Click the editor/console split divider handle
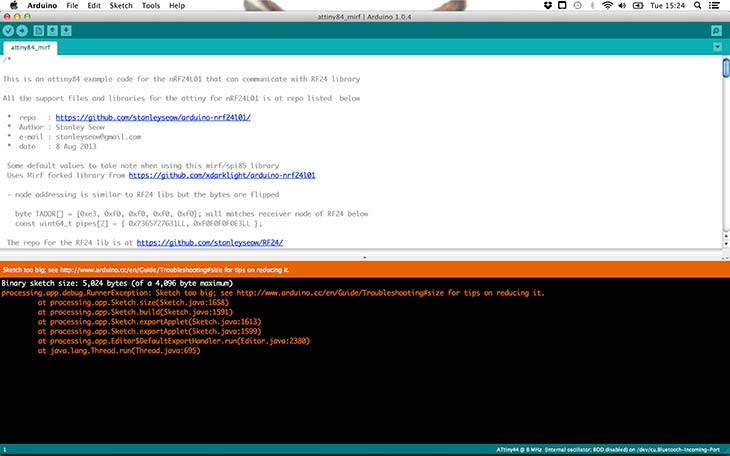 tap(365, 257)
